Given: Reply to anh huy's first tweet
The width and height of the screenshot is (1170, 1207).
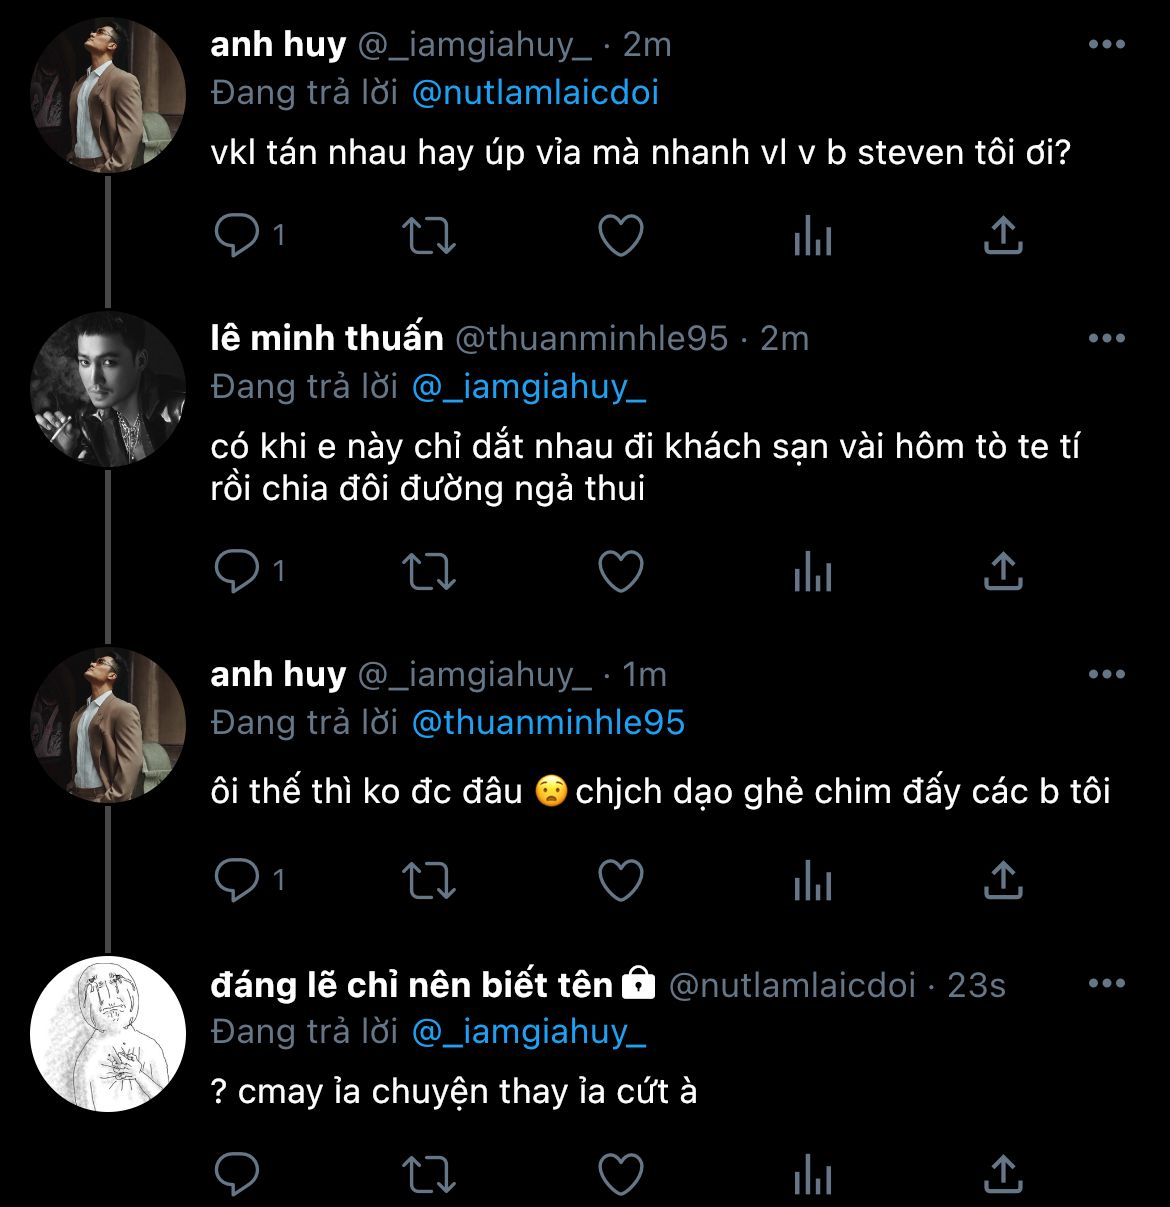Looking at the screenshot, I should click(238, 236).
